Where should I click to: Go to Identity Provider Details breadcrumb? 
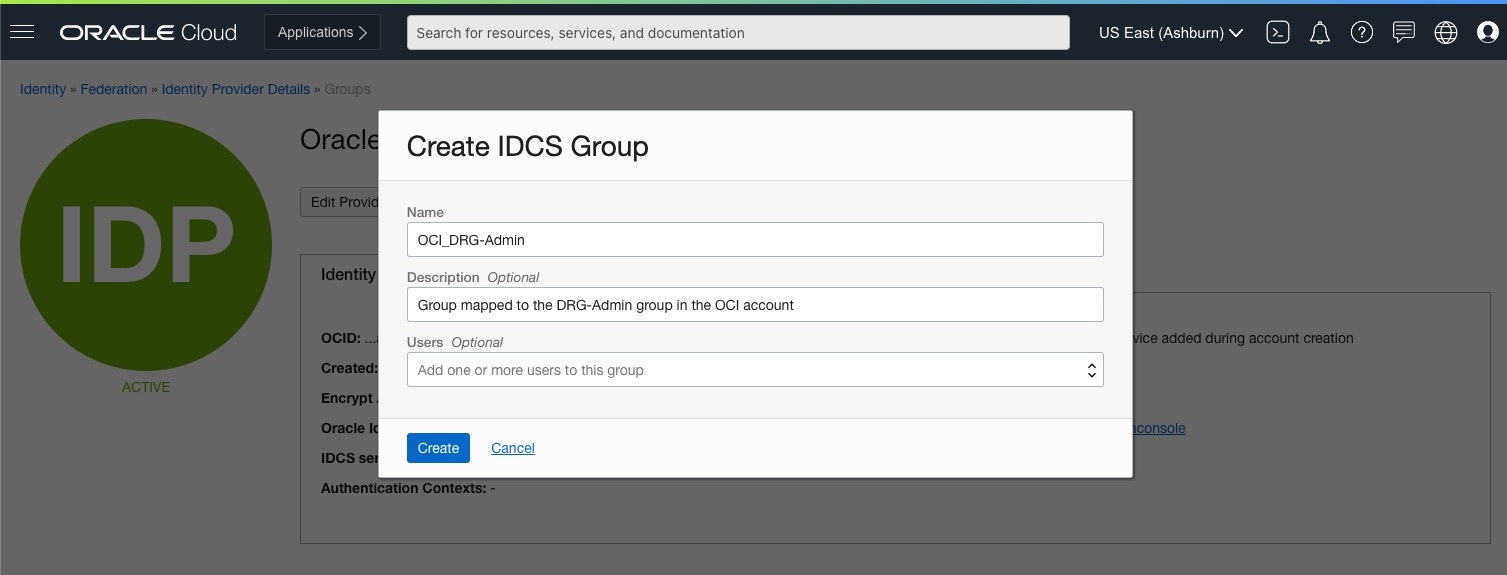[x=236, y=89]
